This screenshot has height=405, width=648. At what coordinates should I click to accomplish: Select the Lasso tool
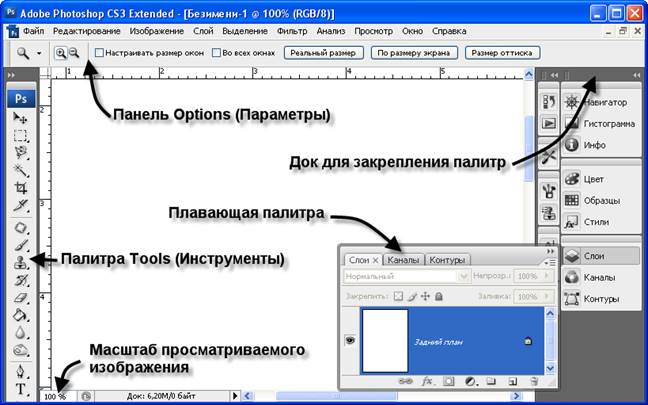click(x=20, y=152)
